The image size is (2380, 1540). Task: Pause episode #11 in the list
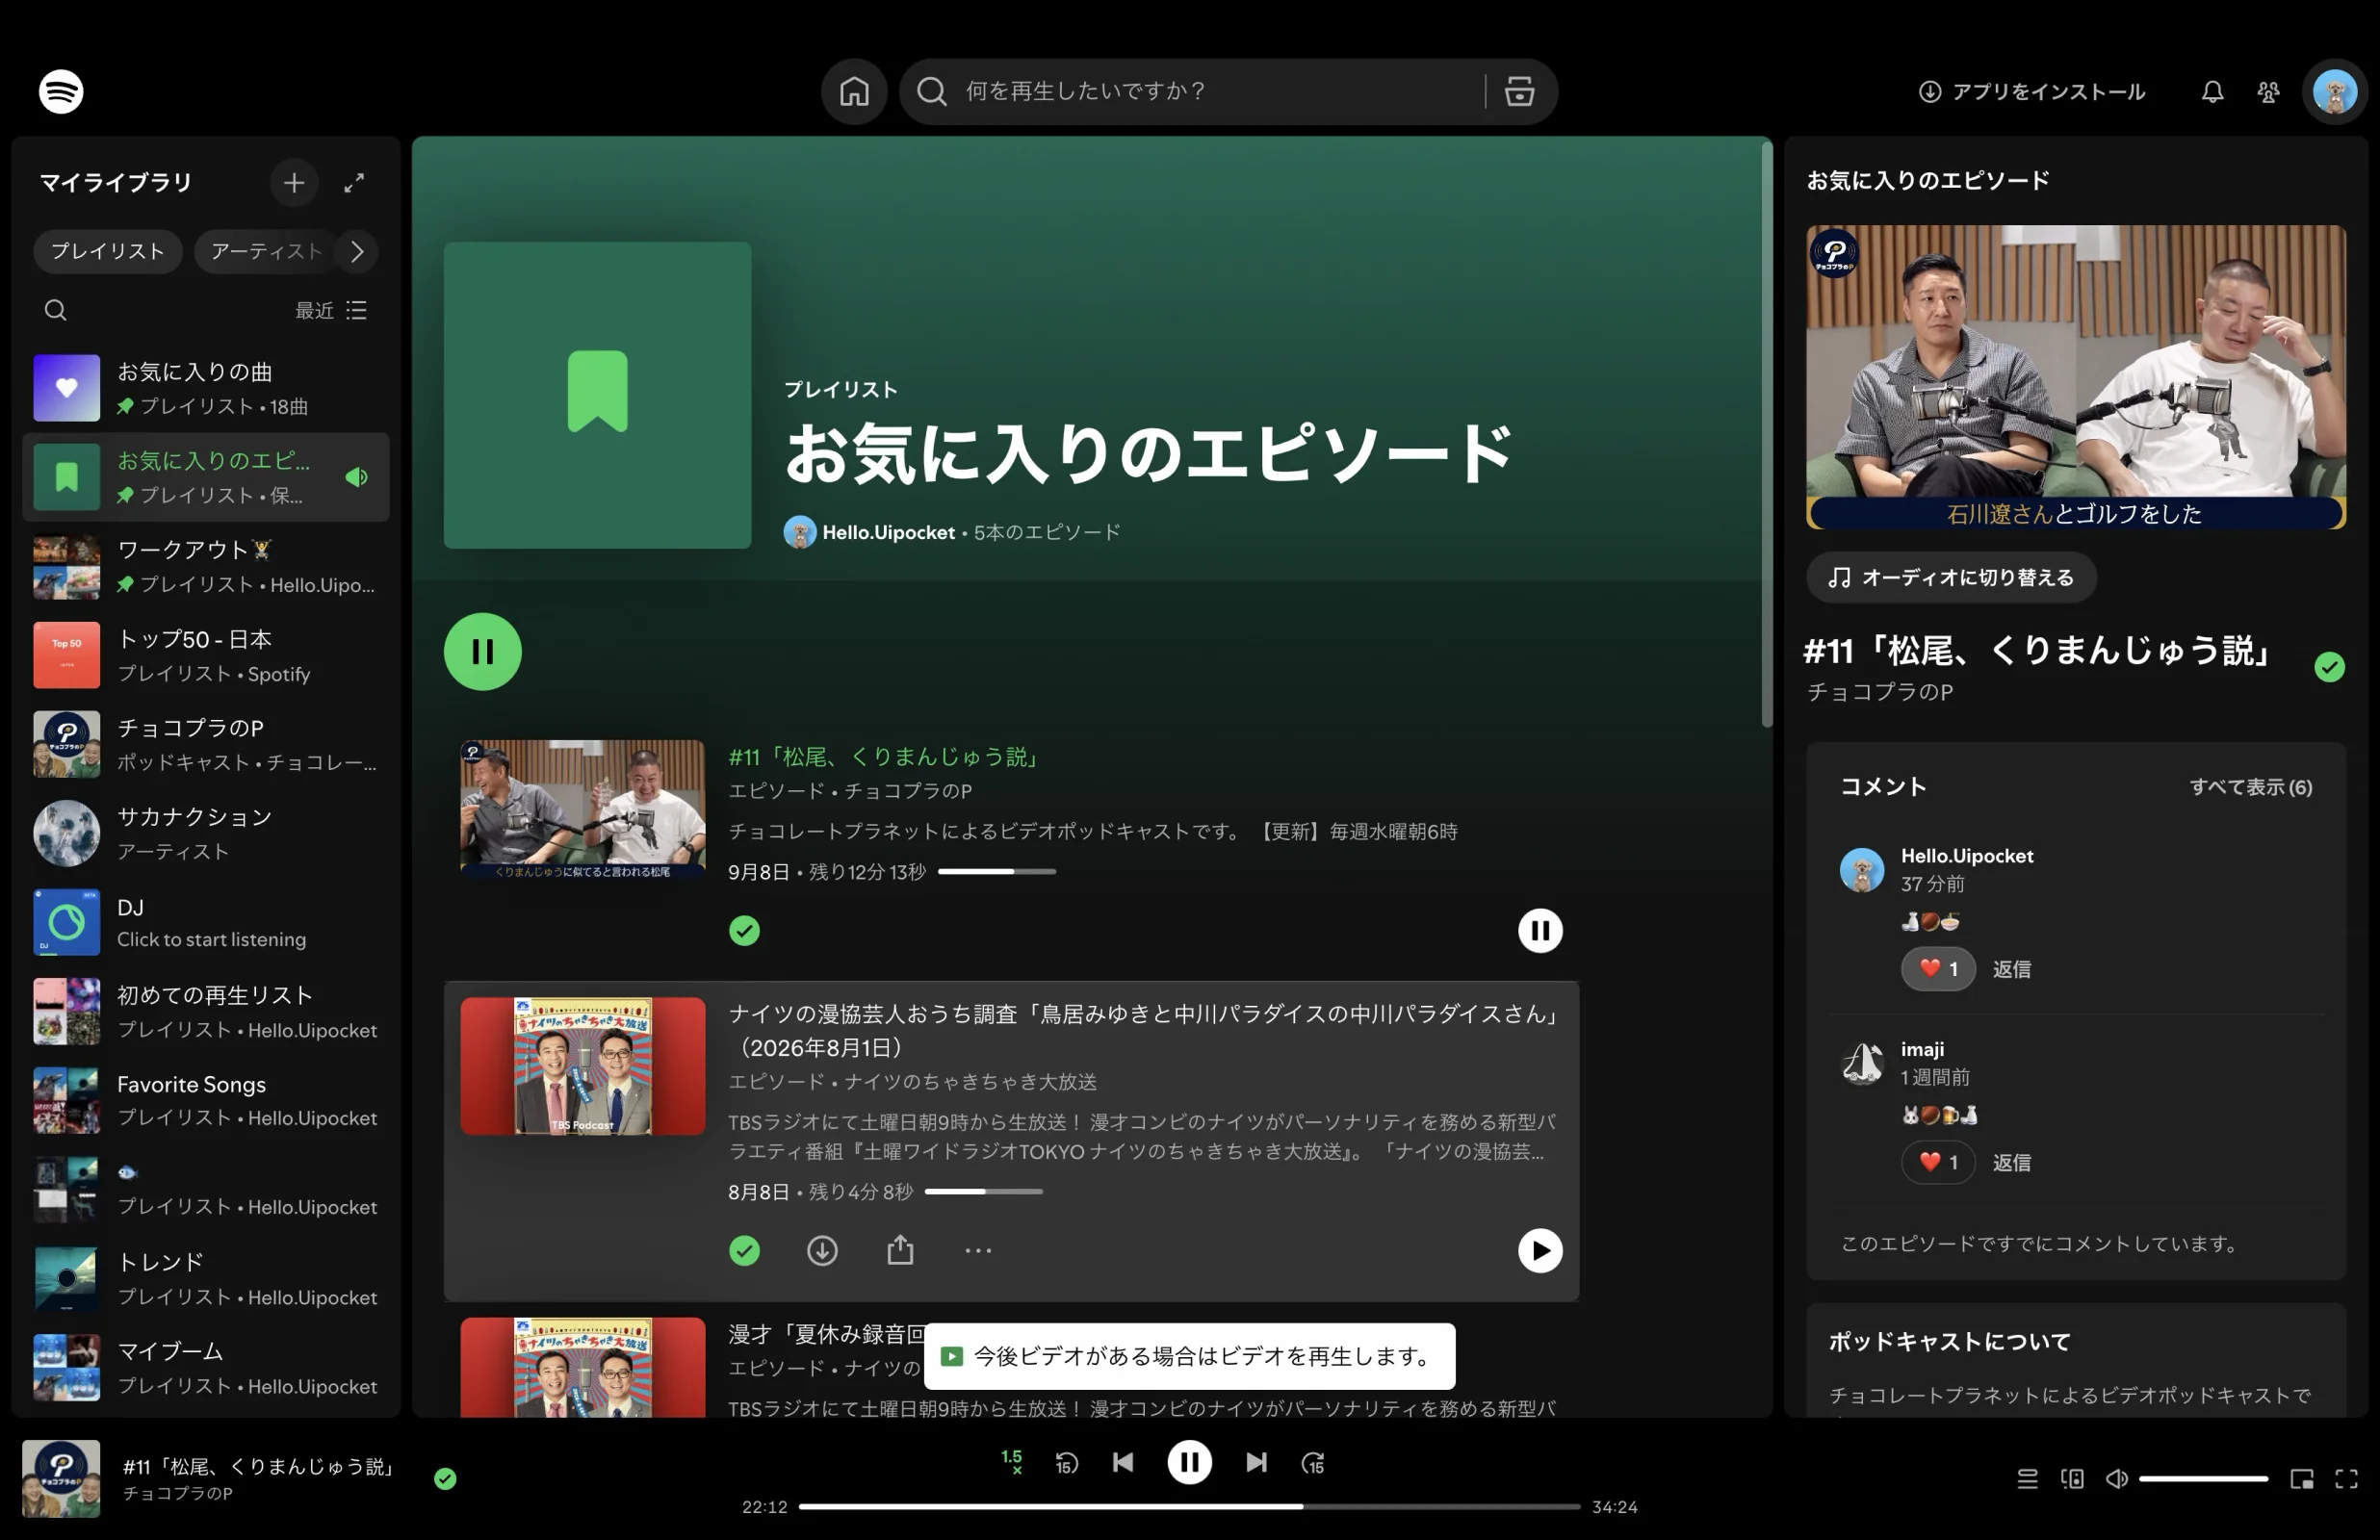(x=1540, y=931)
